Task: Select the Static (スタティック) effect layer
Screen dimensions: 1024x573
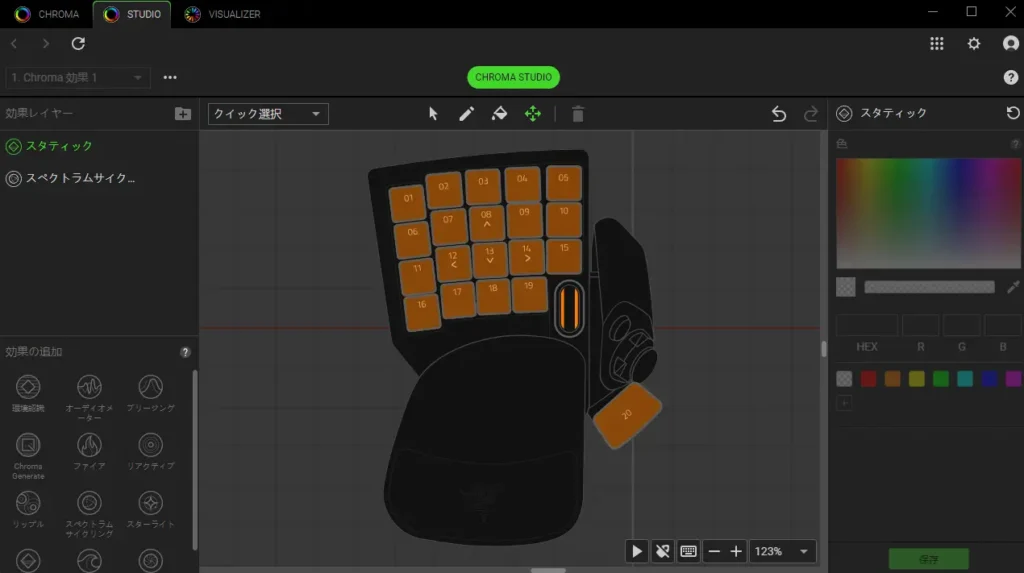Action: pos(99,146)
